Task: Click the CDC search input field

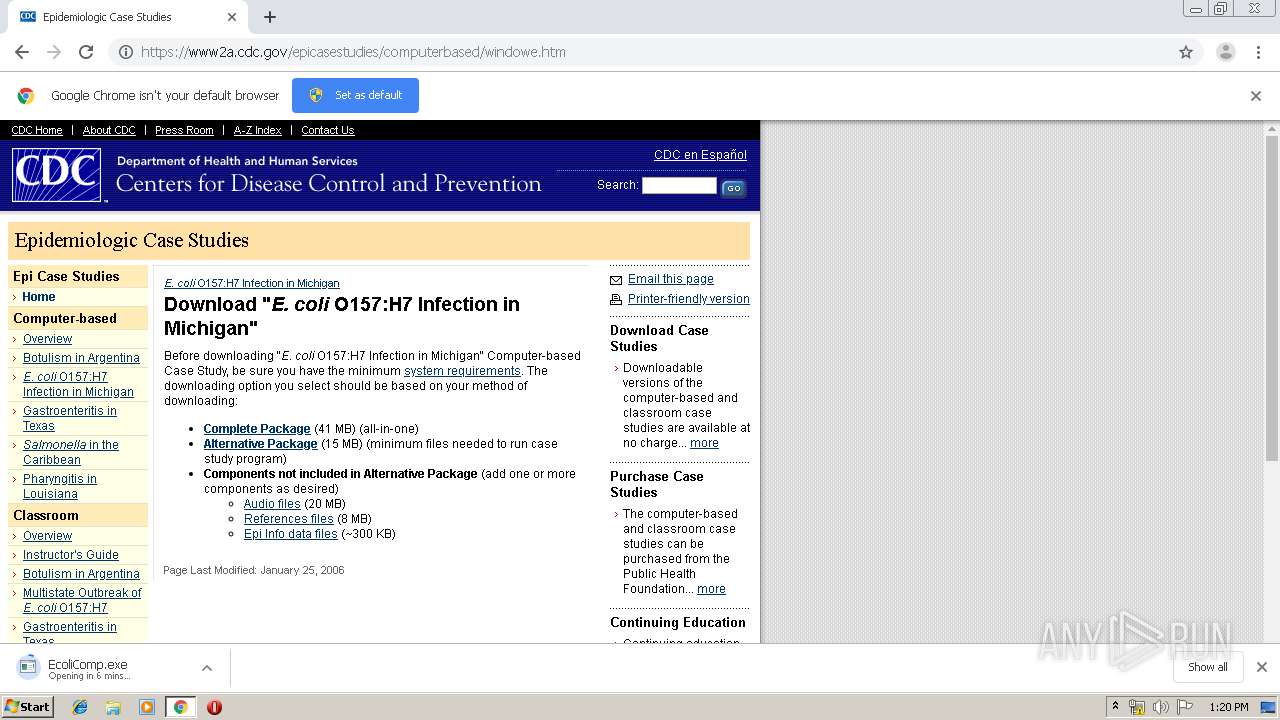Action: point(679,185)
